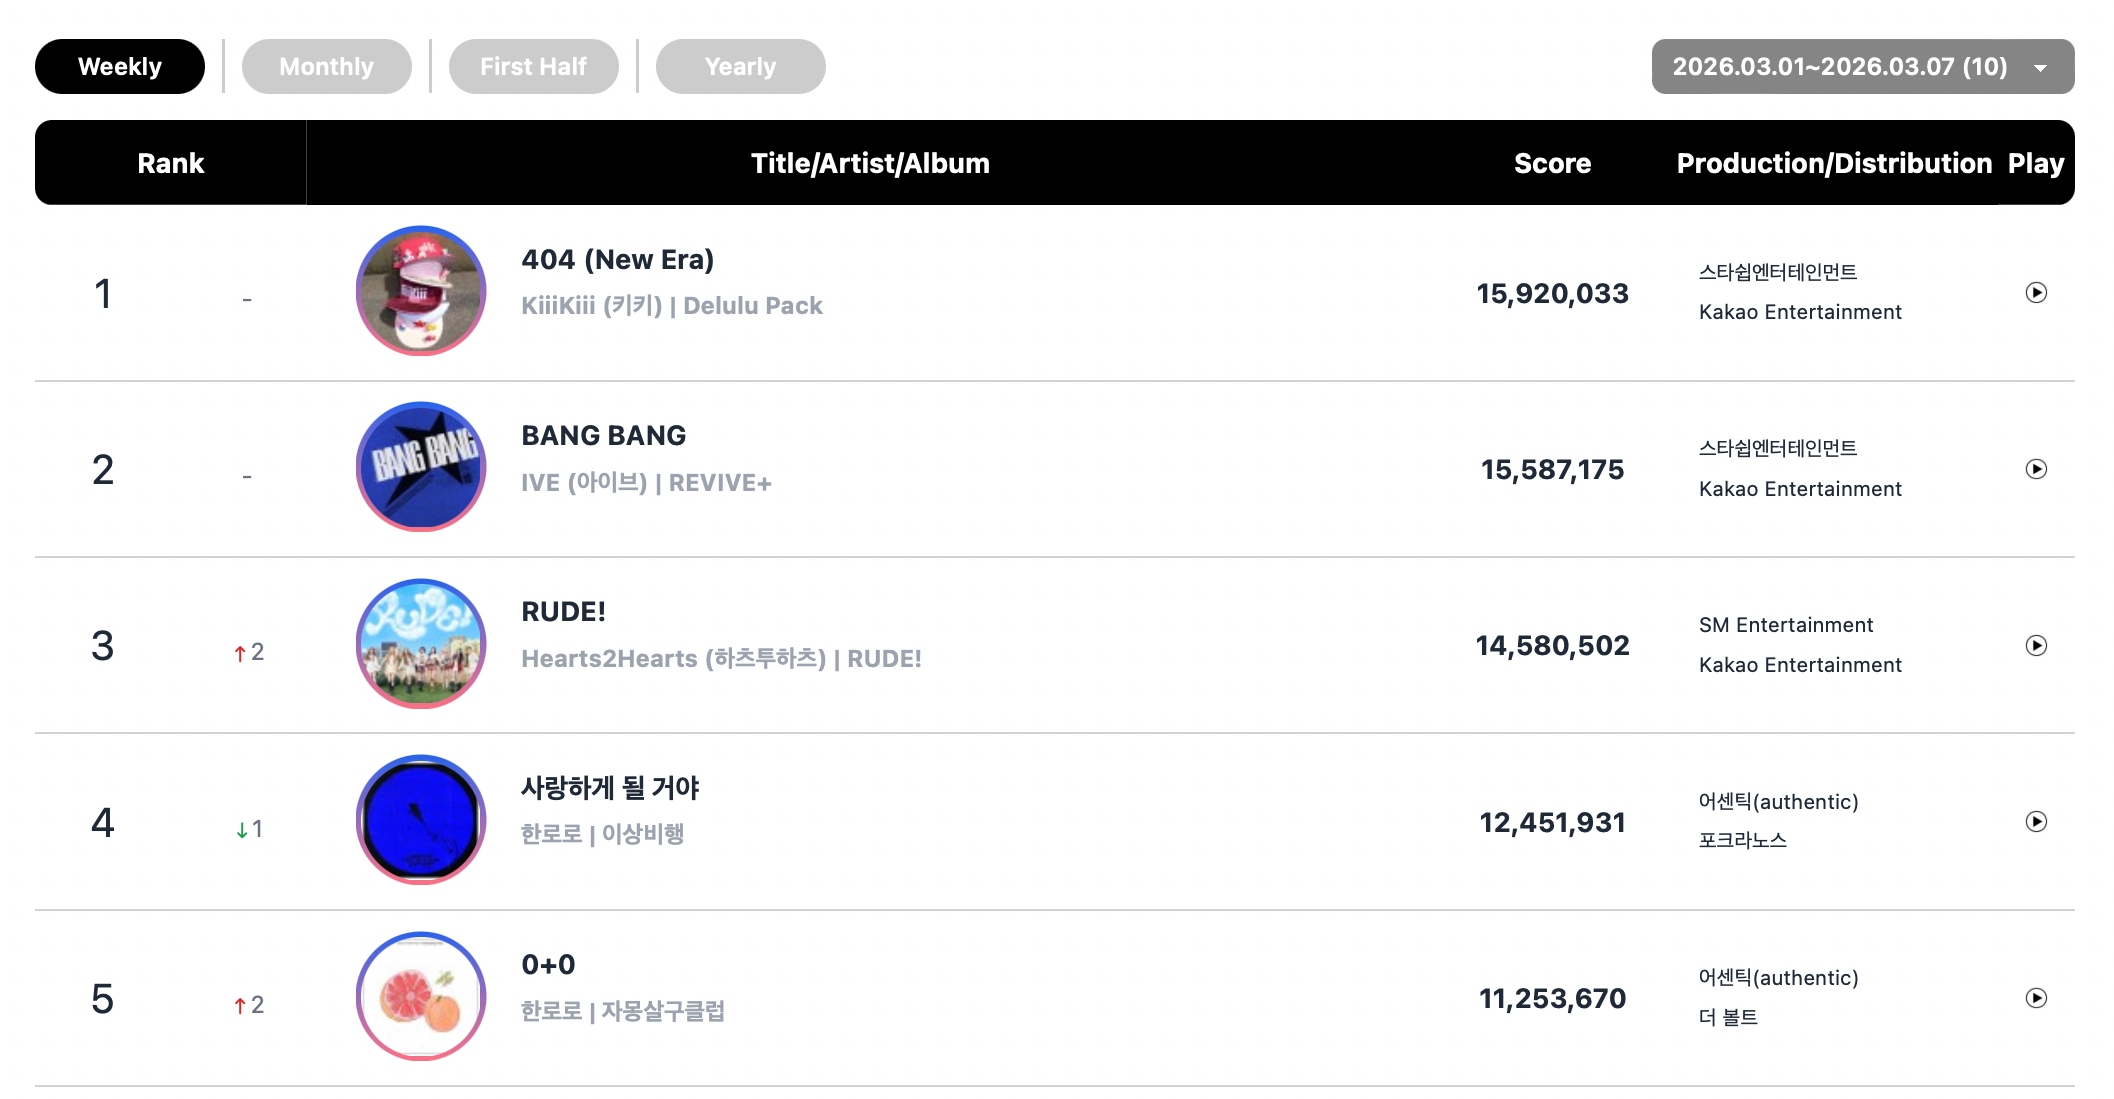Screen dimensions: 2114x1099
Task: Select the First Half chart tab
Action: [533, 67]
